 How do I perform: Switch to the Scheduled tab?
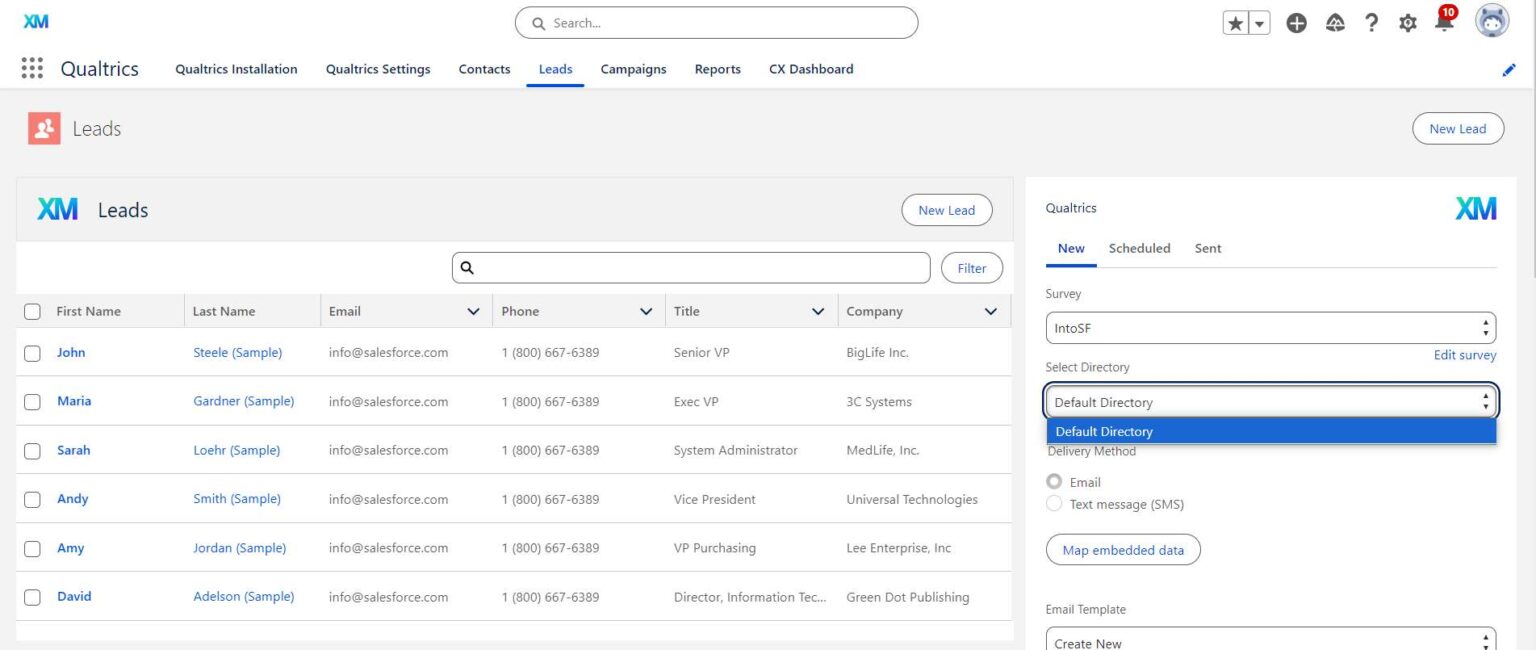[x=1139, y=248]
